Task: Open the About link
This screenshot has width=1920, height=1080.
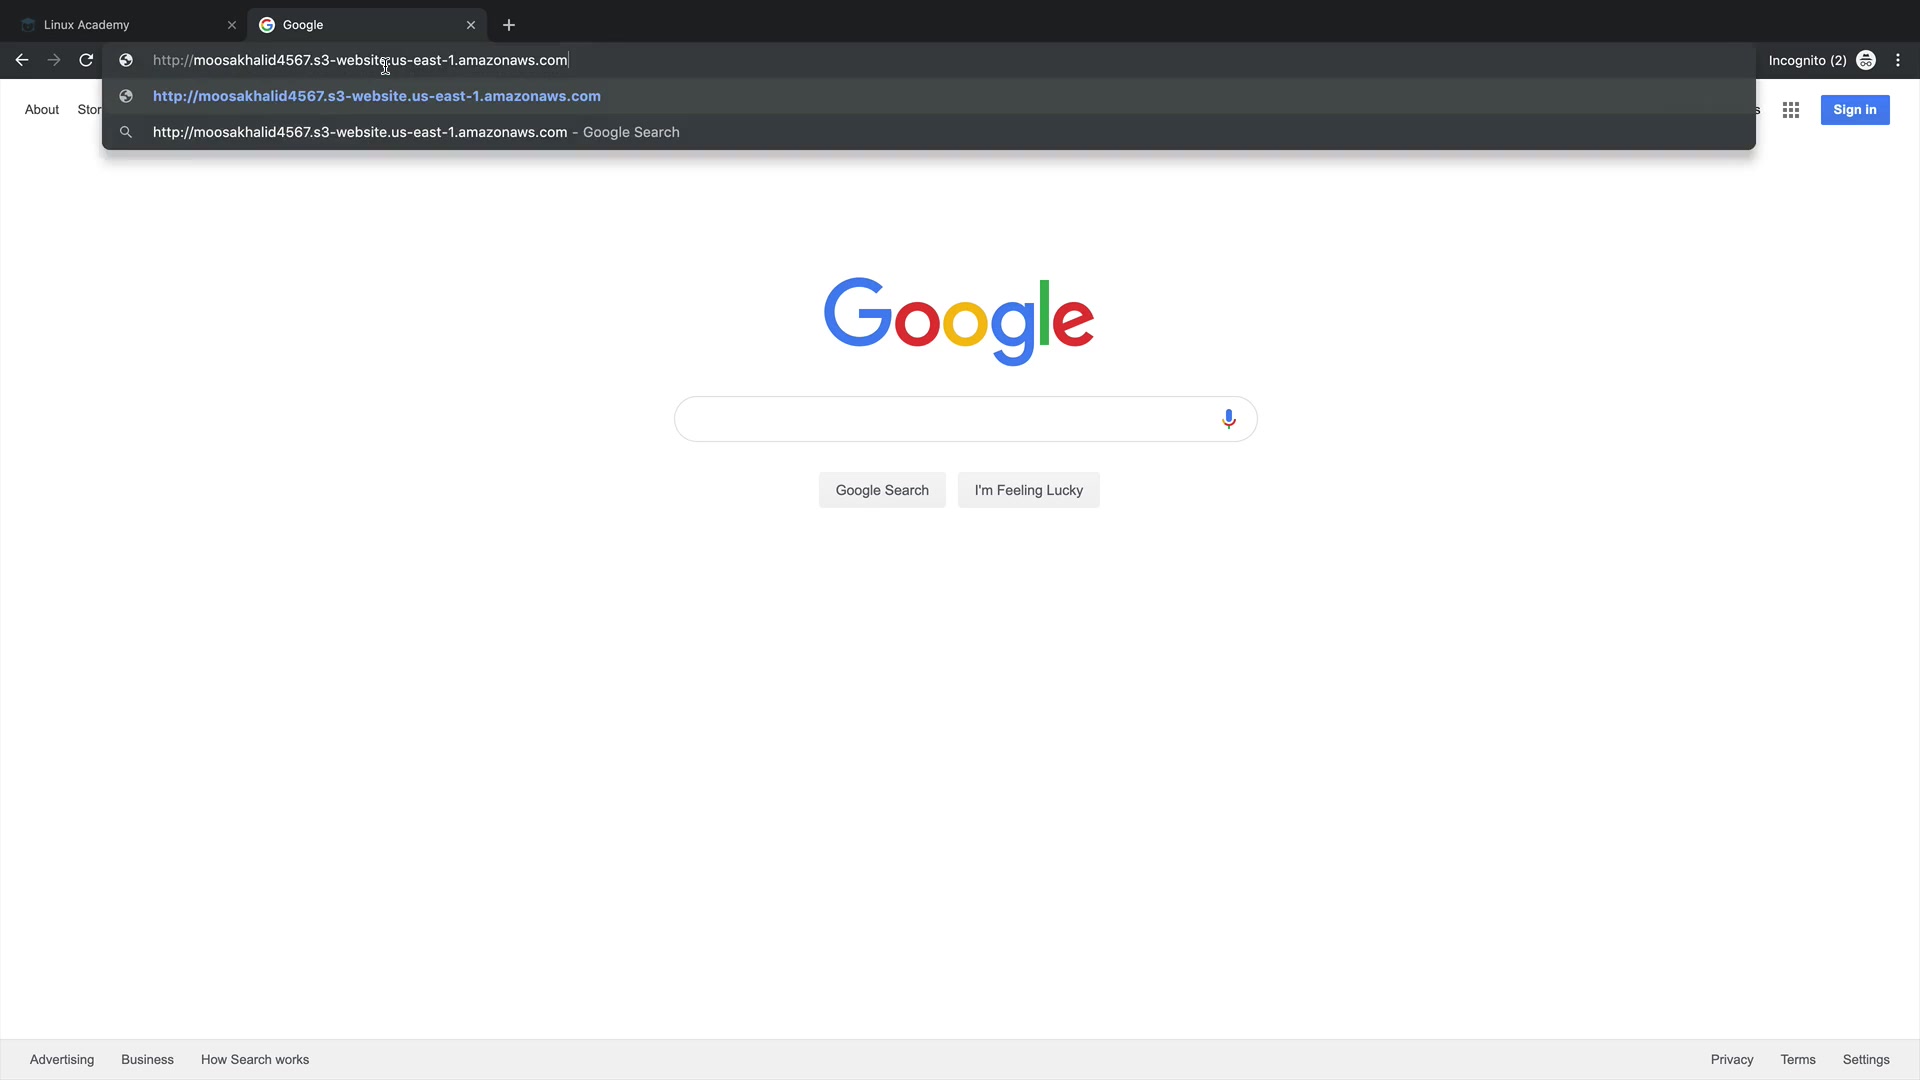Action: tap(42, 110)
